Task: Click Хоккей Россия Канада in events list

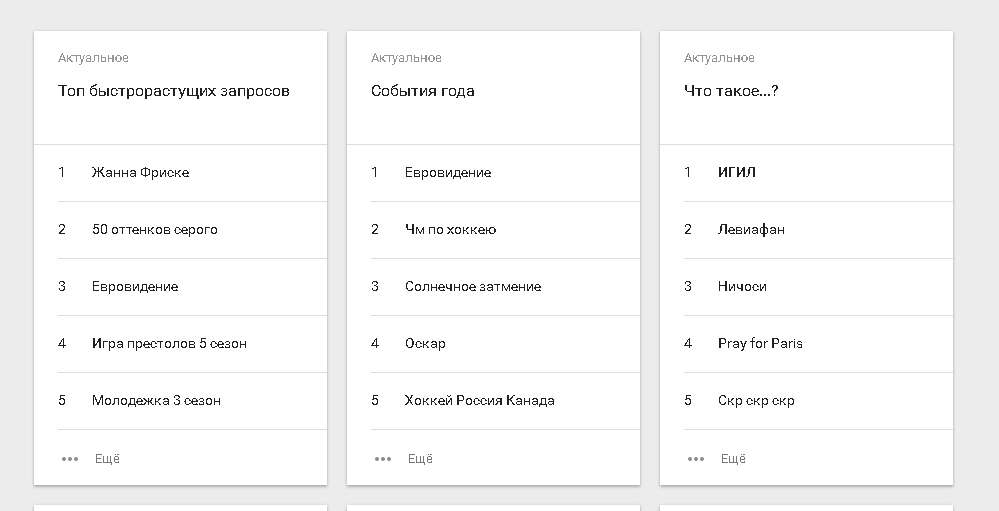Action: coord(479,400)
